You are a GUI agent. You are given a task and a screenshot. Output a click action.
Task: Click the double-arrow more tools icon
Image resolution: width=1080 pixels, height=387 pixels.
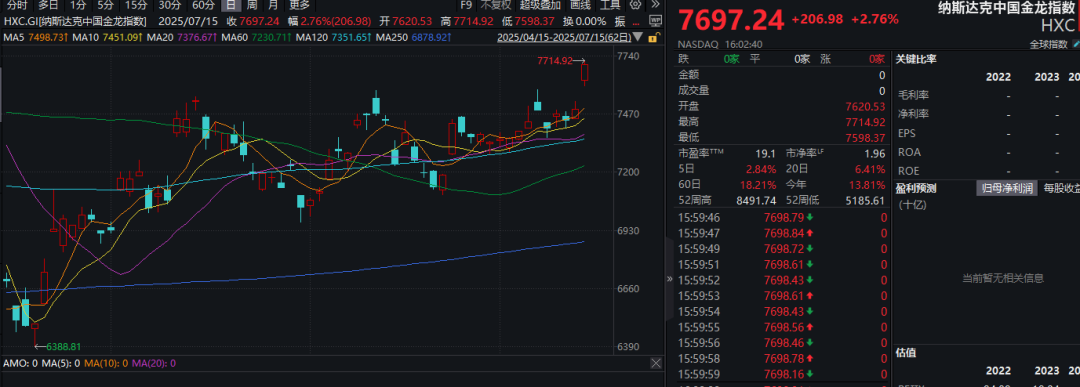click(x=655, y=4)
